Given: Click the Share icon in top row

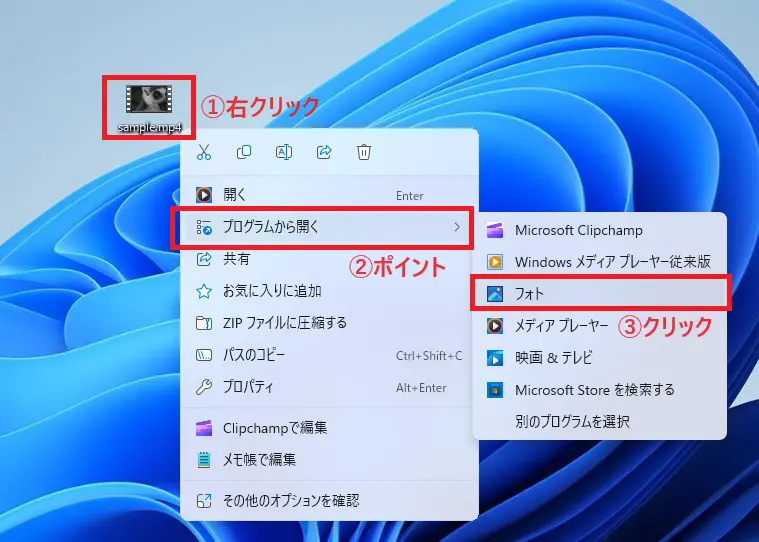Looking at the screenshot, I should pyautogui.click(x=324, y=152).
